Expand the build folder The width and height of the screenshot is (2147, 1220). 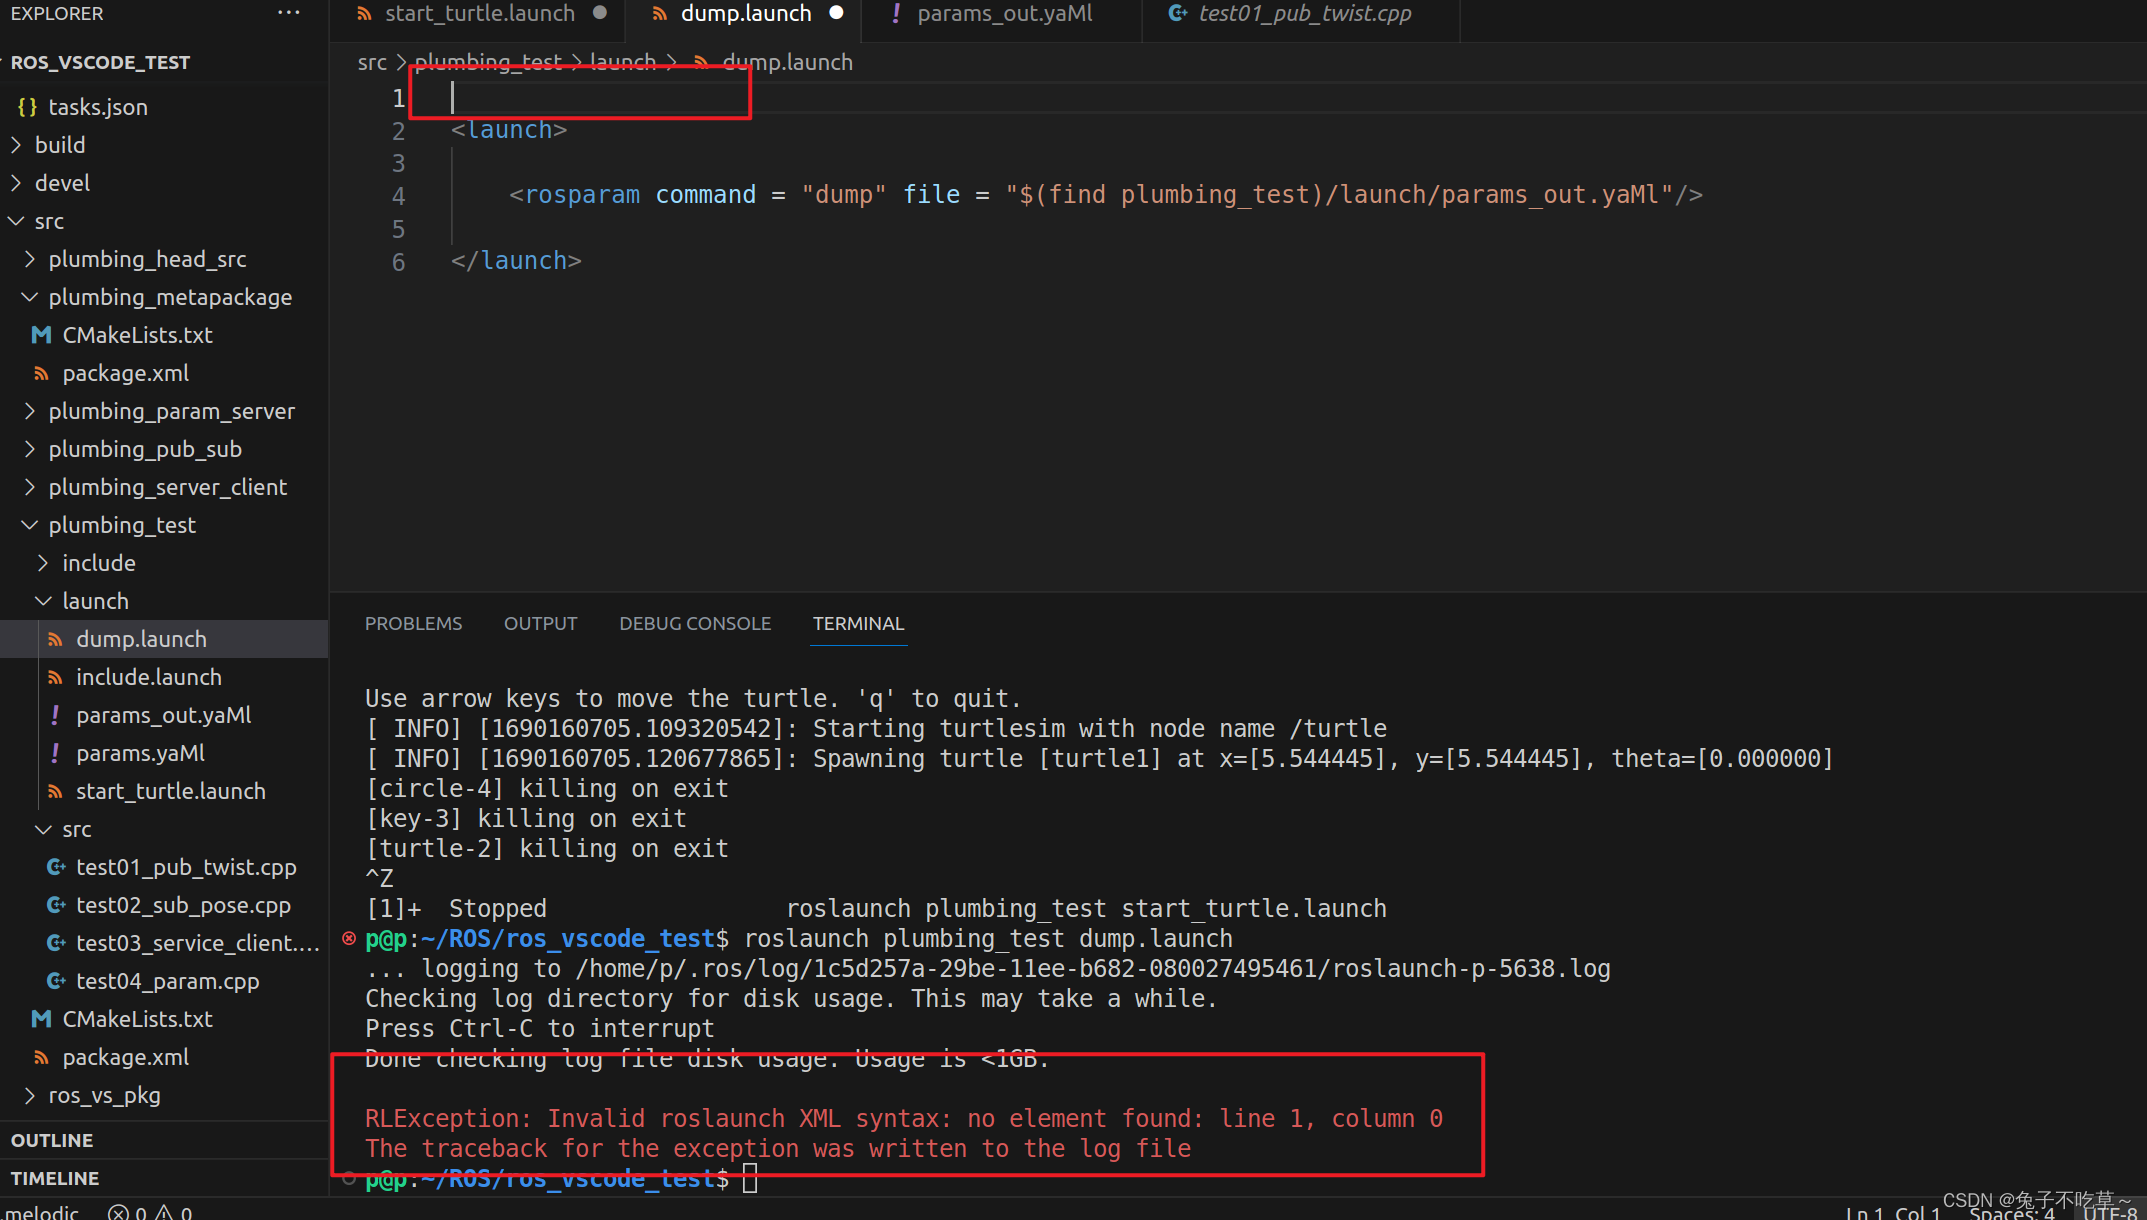click(59, 145)
